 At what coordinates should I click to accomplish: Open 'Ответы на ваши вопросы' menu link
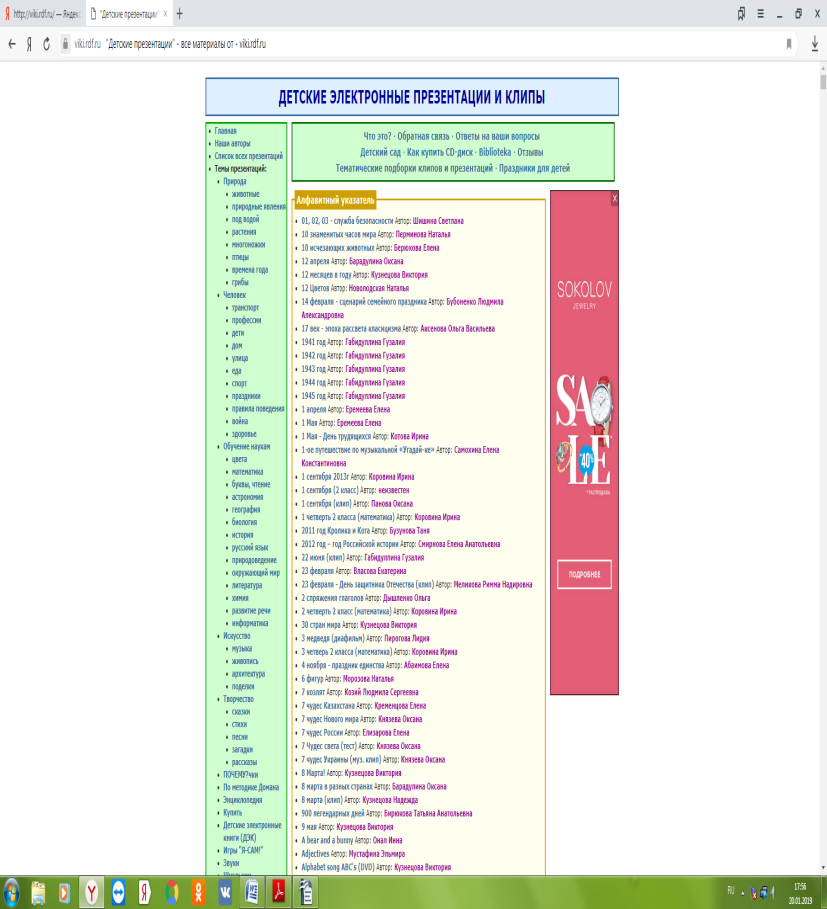click(x=498, y=136)
